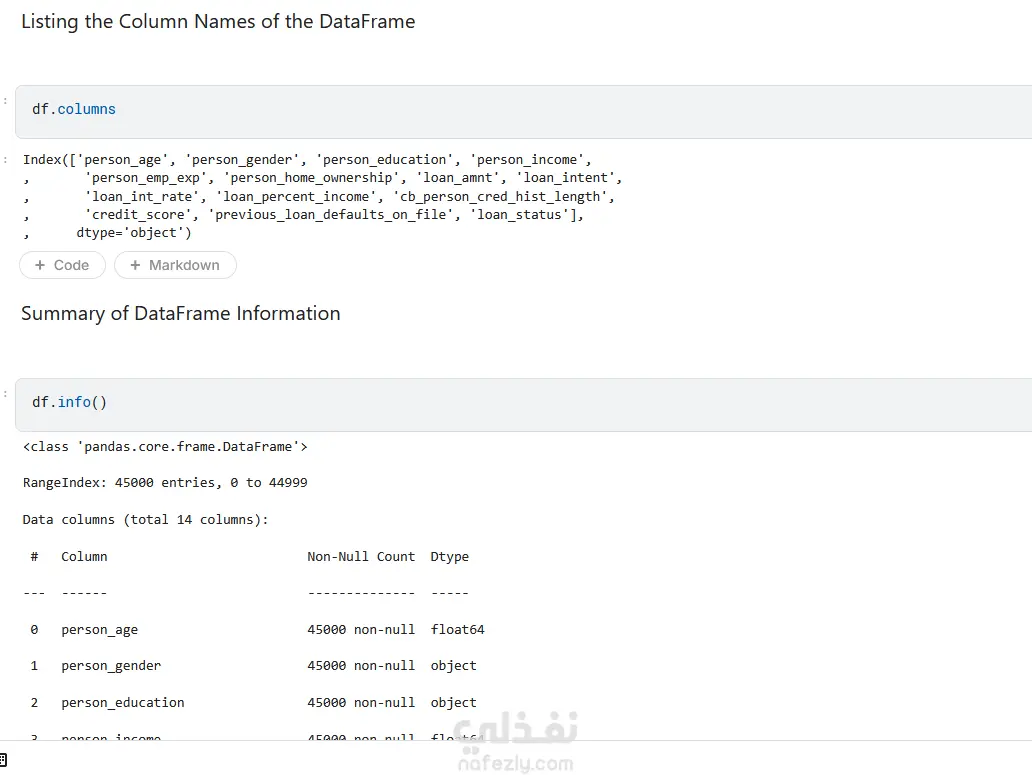The height and width of the screenshot is (775, 1032).
Task: Click the 'Data columns (total 14 columns)' line
Action: pyautogui.click(x=146, y=520)
